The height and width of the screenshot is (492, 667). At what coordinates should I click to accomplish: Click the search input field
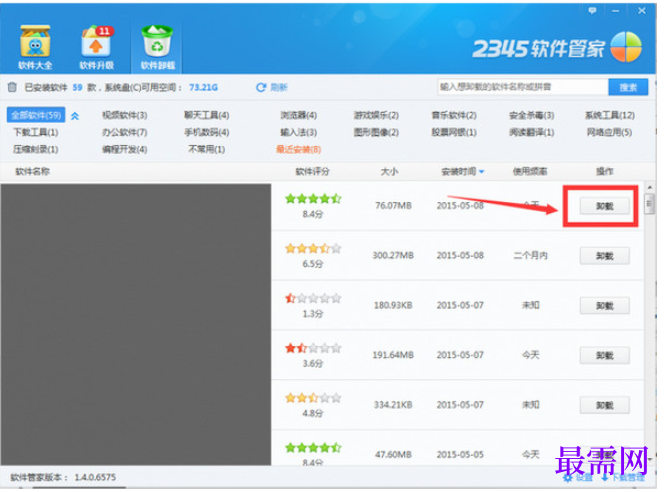523,87
